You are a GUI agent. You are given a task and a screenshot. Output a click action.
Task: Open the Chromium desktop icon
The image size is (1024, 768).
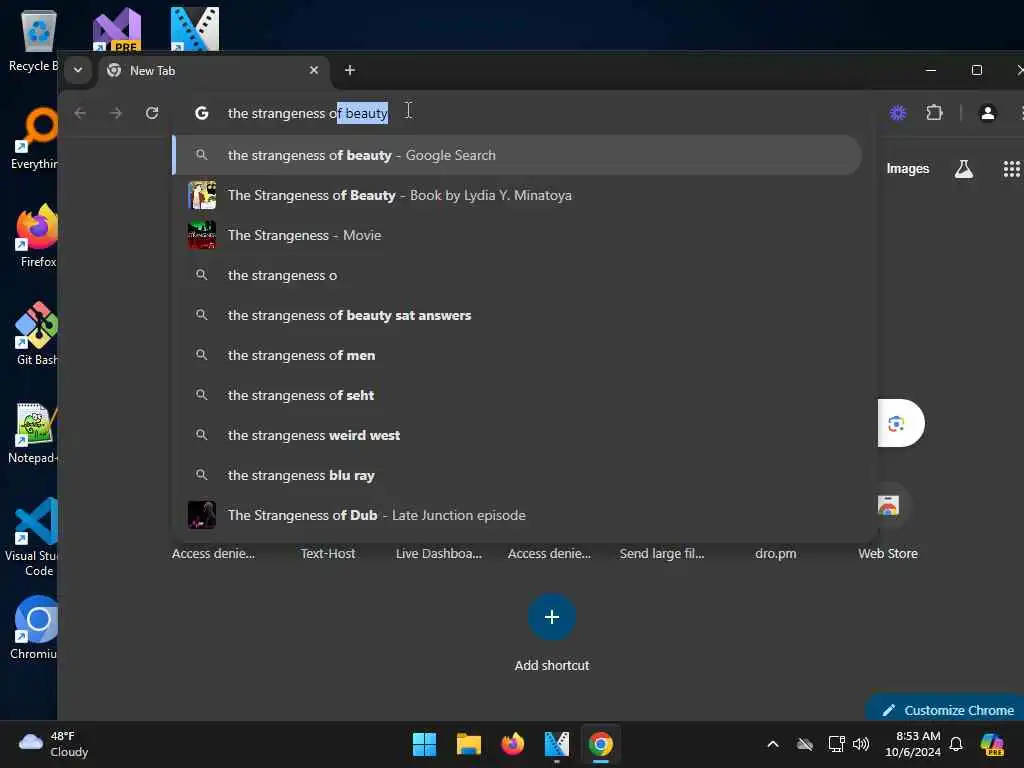35,628
